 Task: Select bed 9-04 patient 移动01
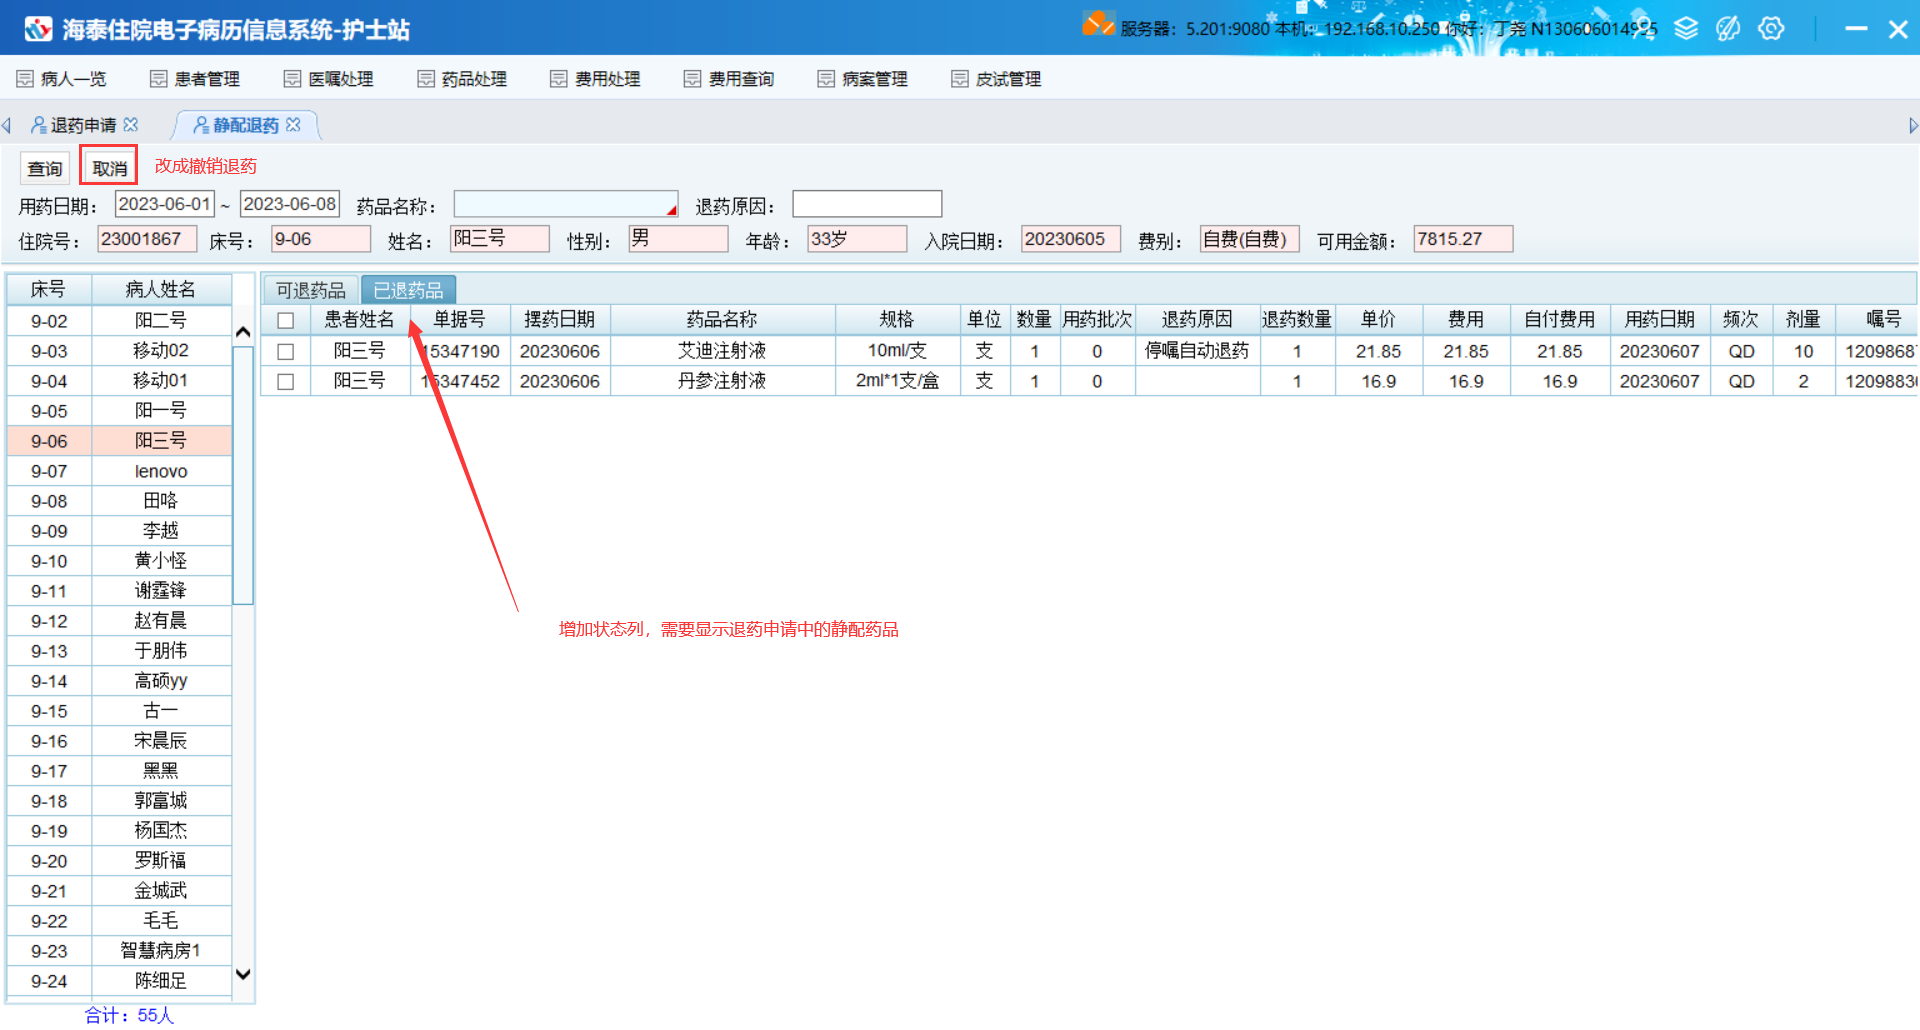click(120, 381)
